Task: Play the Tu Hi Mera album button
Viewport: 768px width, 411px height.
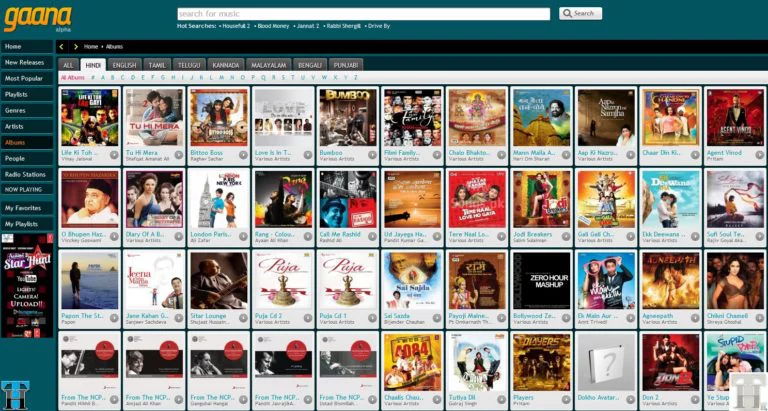Action: tap(179, 155)
